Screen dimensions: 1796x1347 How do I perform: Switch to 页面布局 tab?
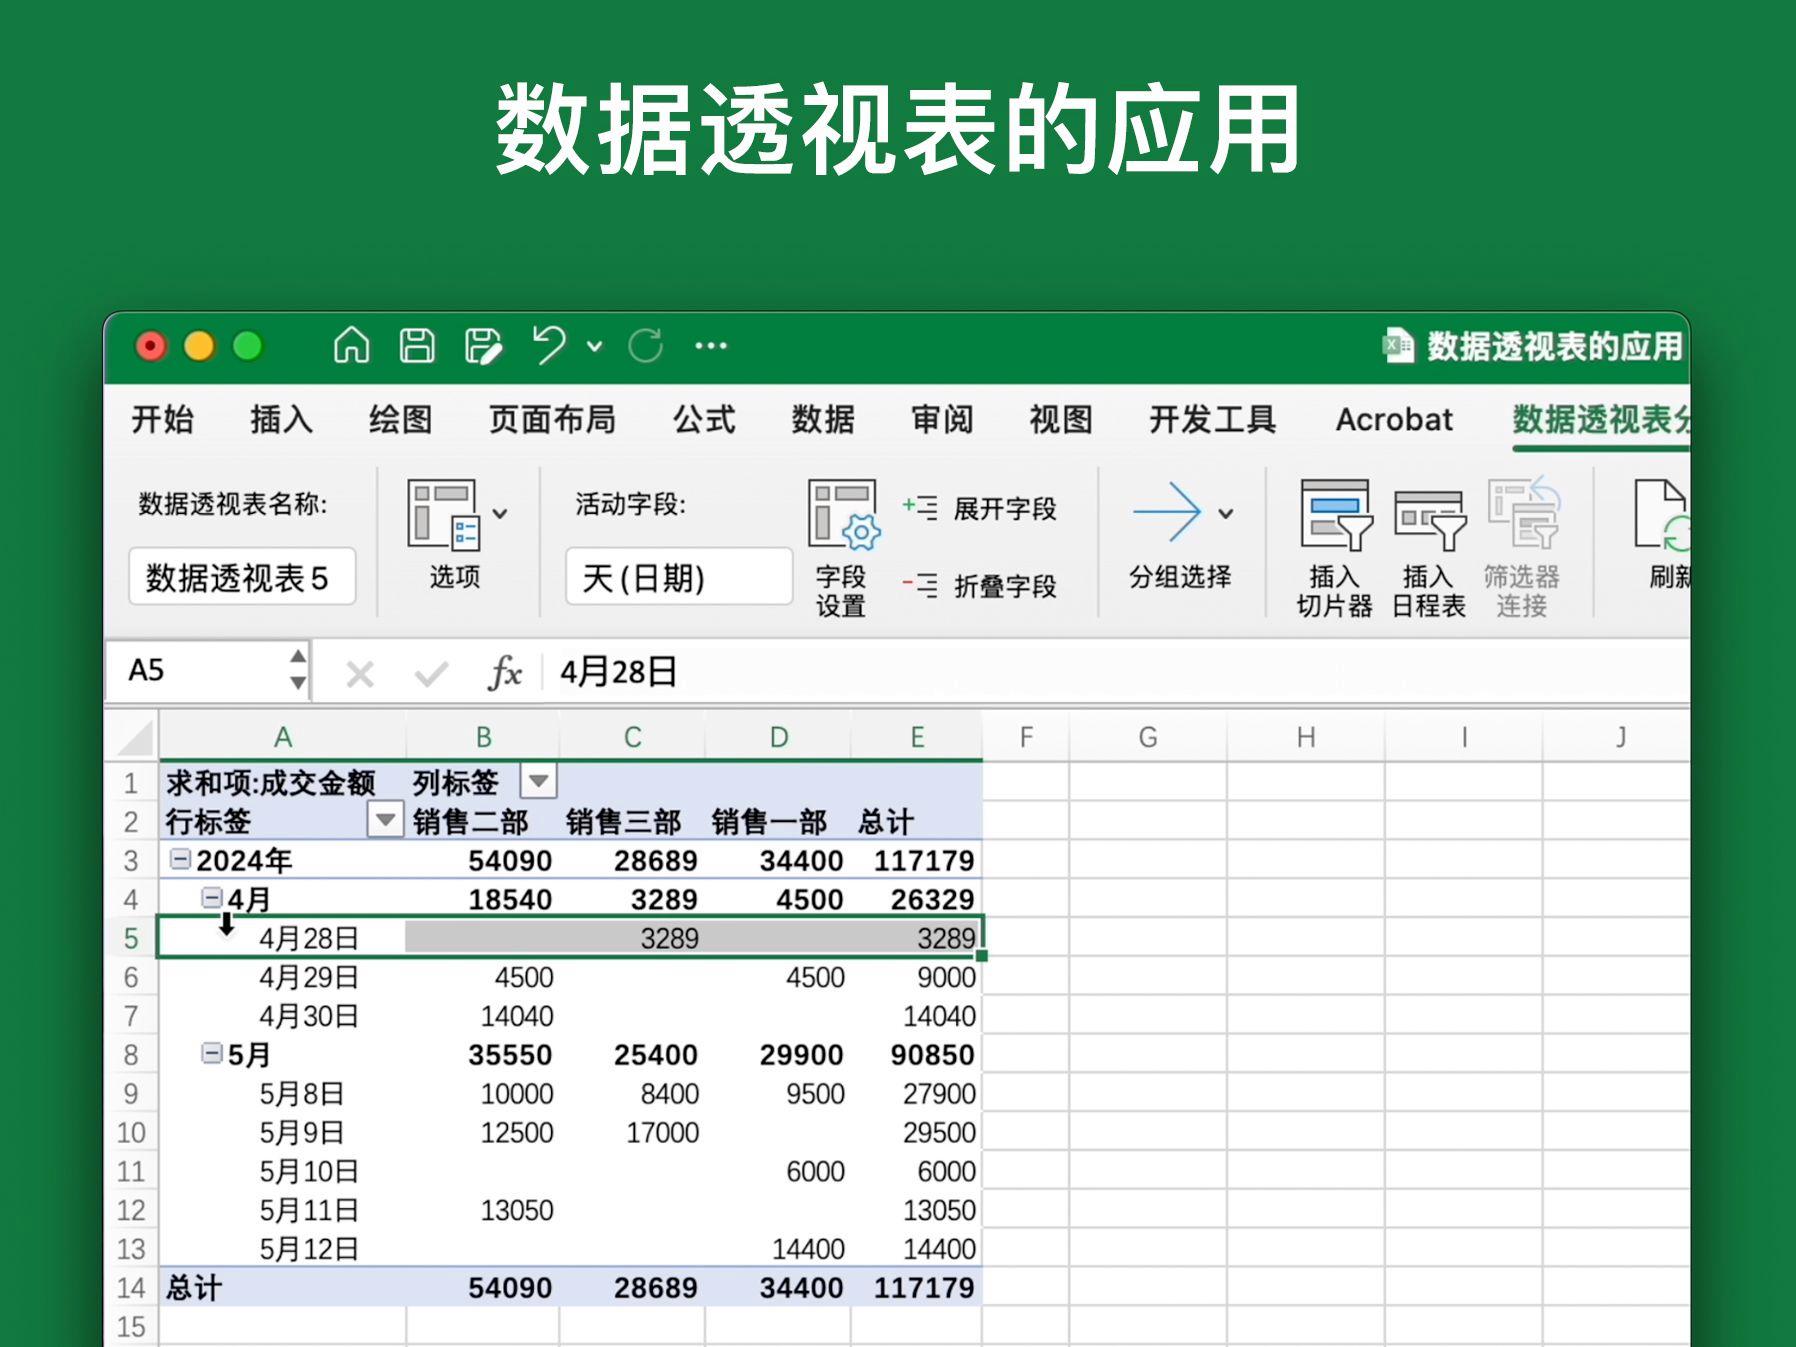pyautogui.click(x=552, y=419)
